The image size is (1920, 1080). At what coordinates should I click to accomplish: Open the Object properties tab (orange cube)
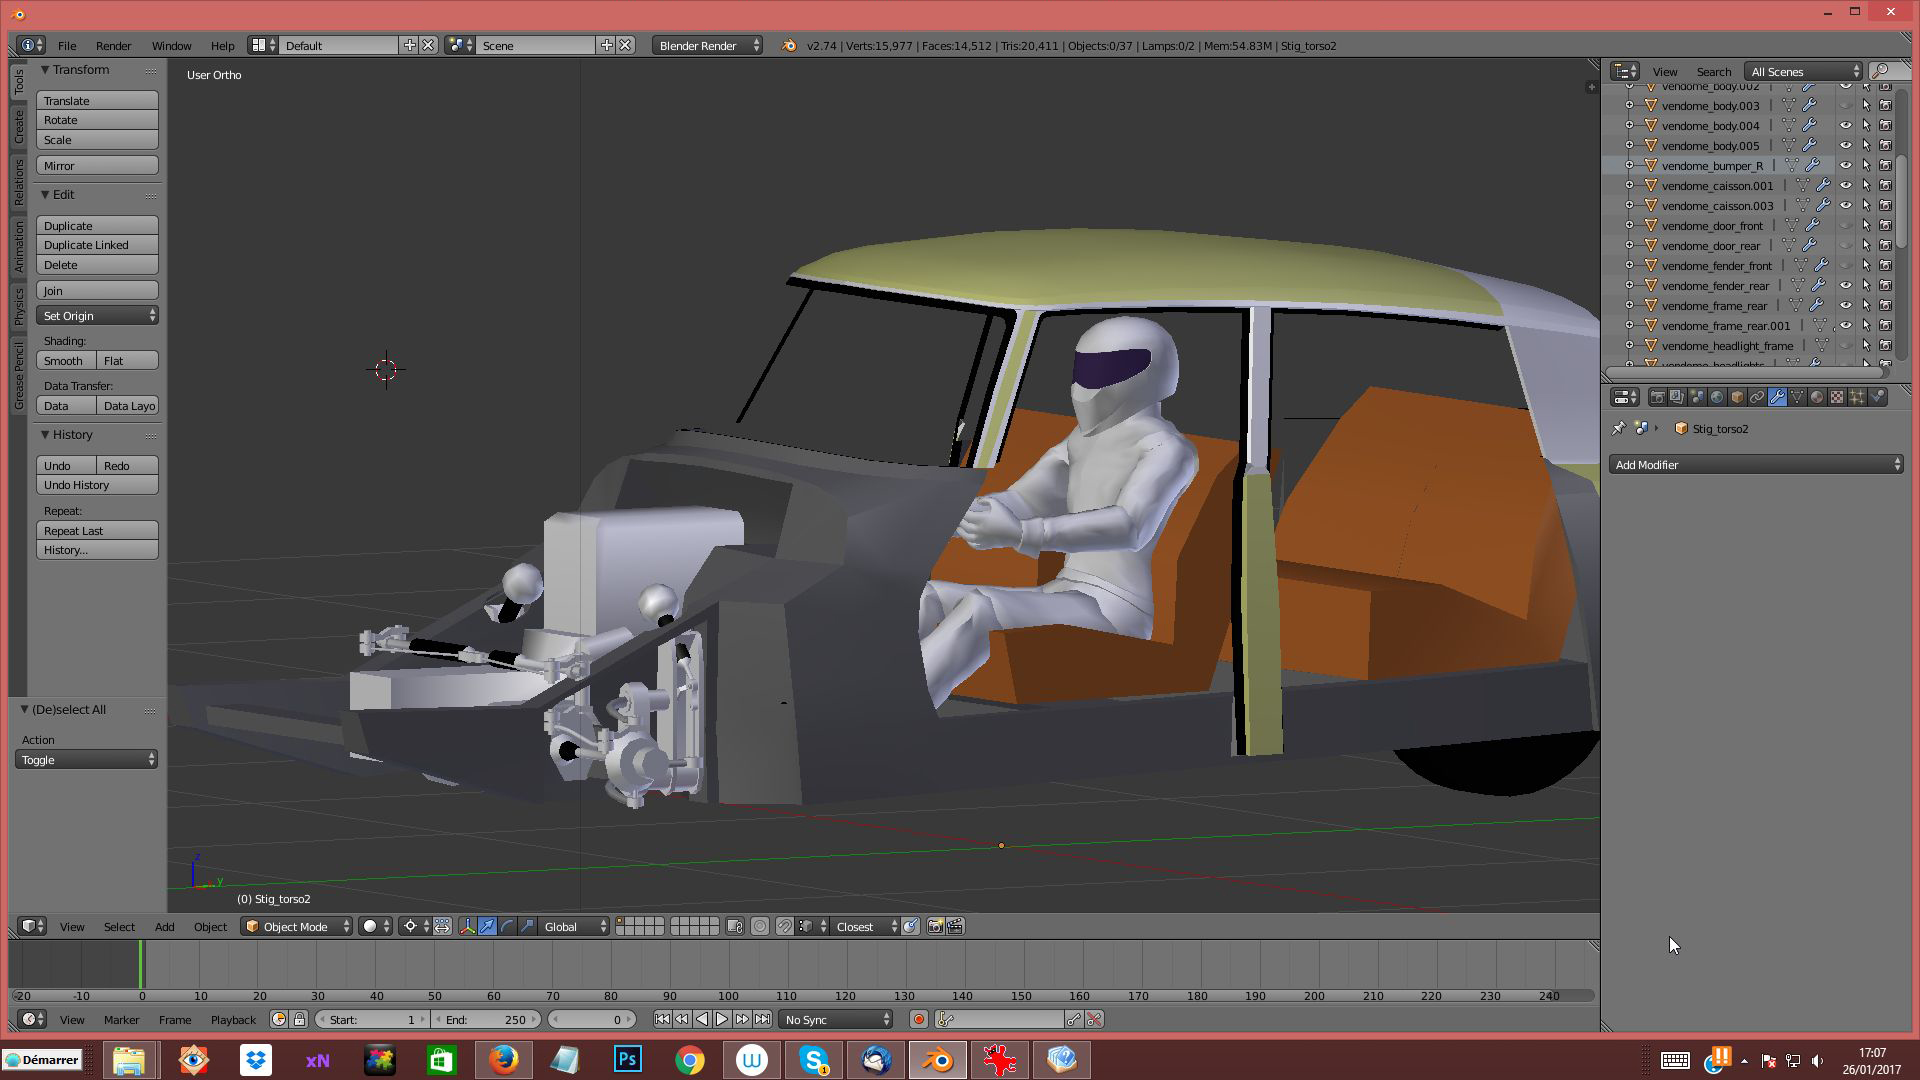point(1737,397)
